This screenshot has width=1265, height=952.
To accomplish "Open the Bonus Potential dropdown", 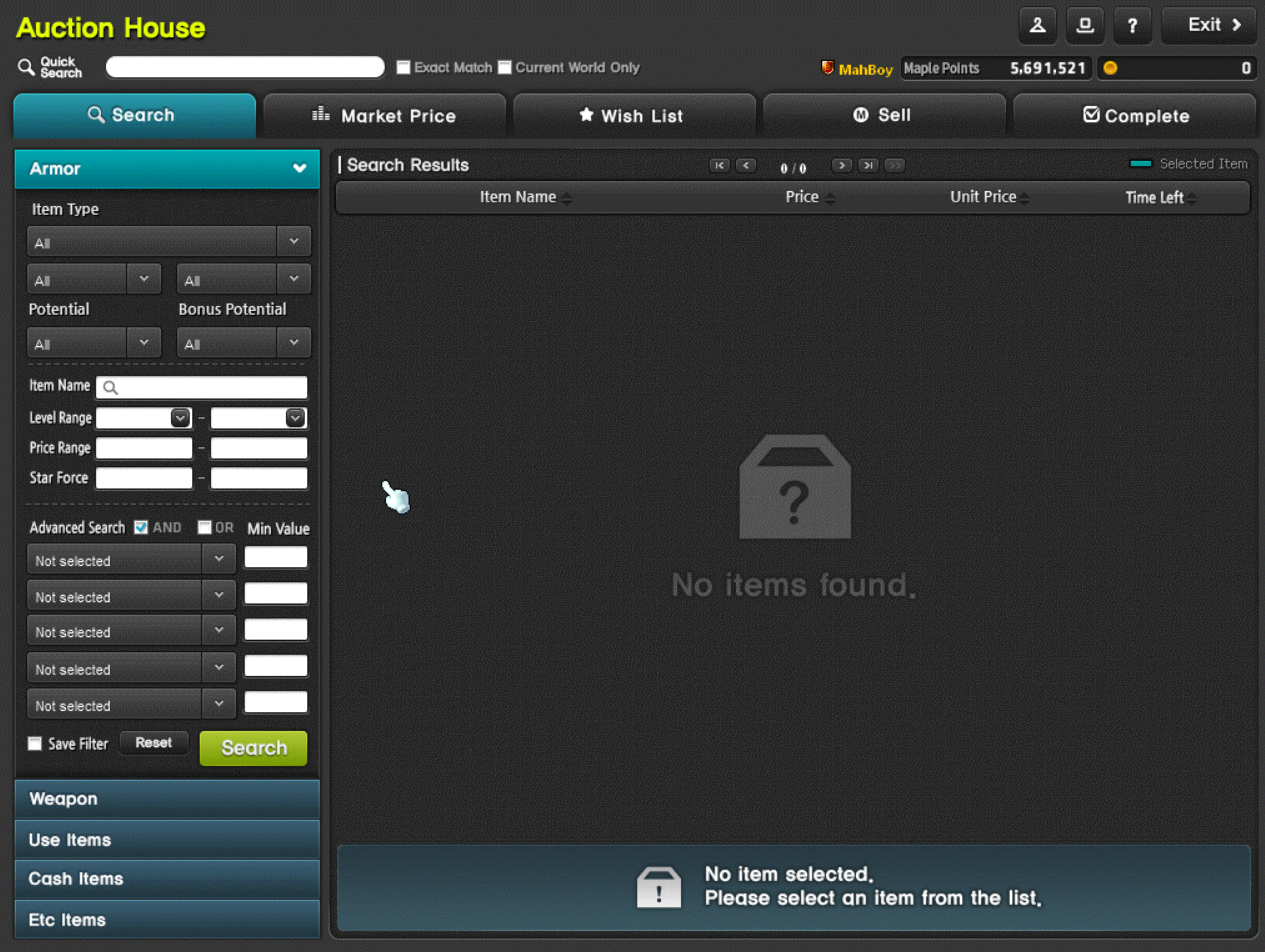I will [244, 343].
